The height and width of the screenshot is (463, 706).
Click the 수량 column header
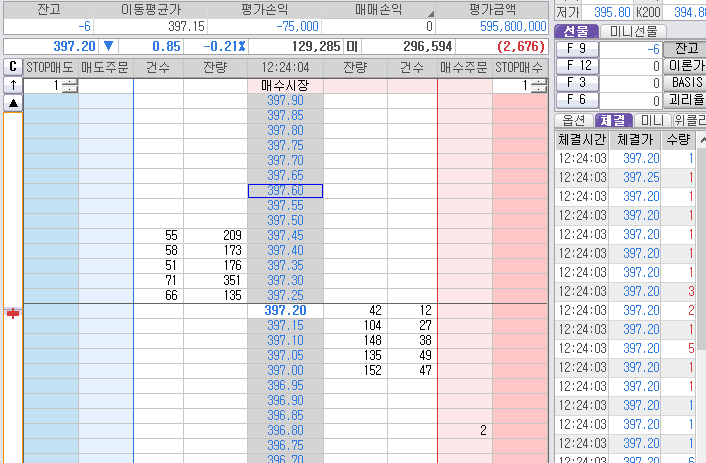click(x=678, y=140)
